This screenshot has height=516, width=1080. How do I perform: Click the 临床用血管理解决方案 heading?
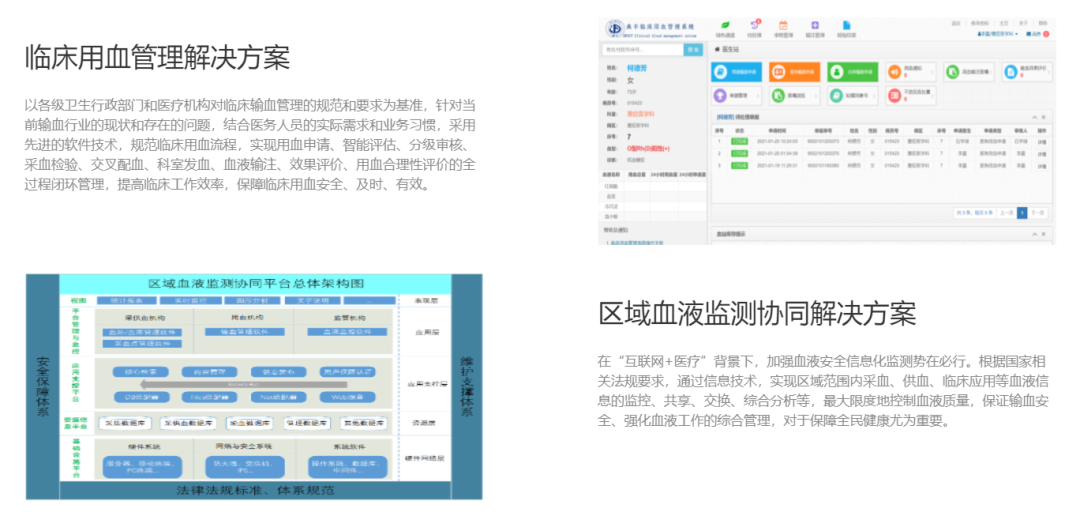[x=158, y=57]
